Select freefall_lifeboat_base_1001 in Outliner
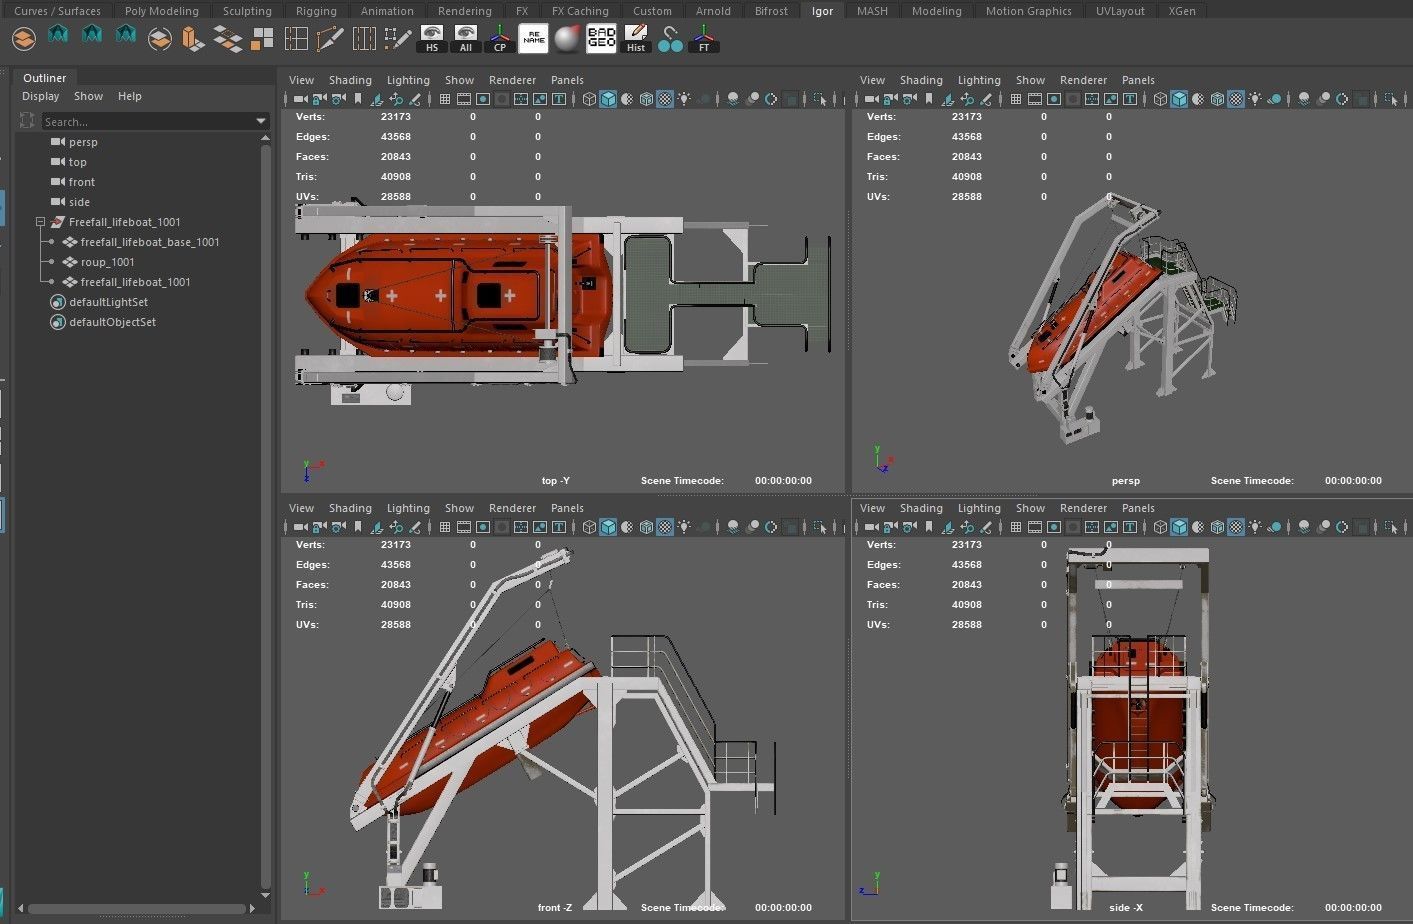The width and height of the screenshot is (1413, 924). [150, 242]
